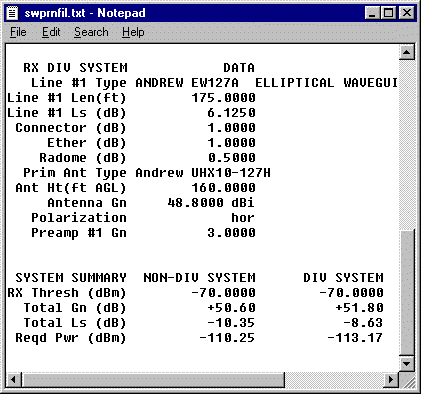Minimize the Notepad window
This screenshot has height=394, width=421.
pyautogui.click(x=372, y=13)
